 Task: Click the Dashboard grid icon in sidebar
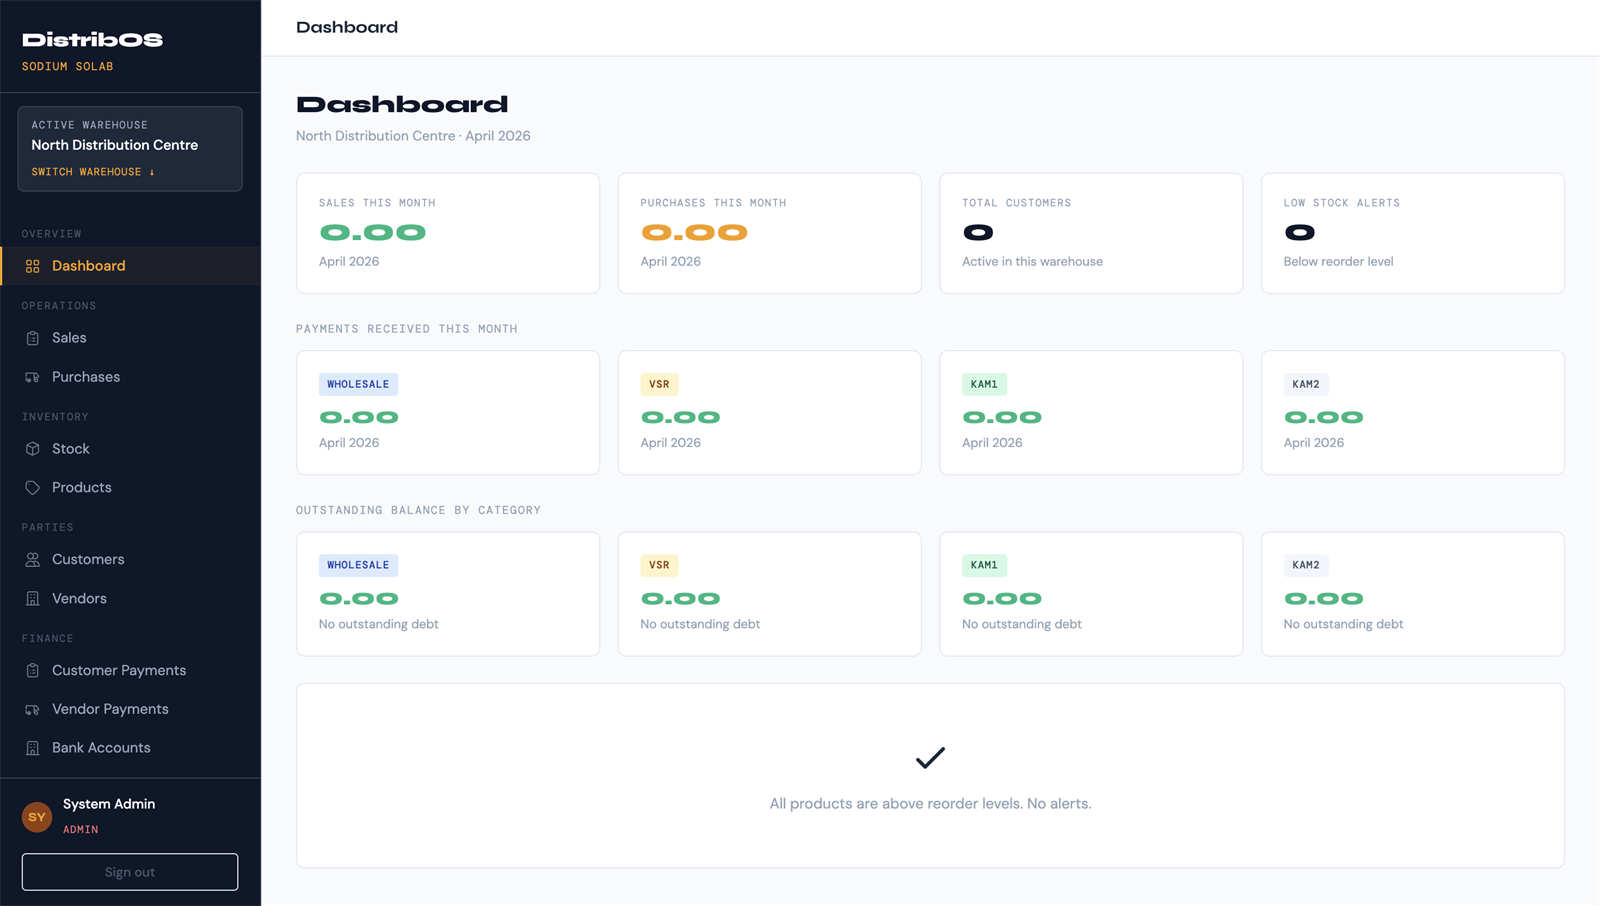33,266
